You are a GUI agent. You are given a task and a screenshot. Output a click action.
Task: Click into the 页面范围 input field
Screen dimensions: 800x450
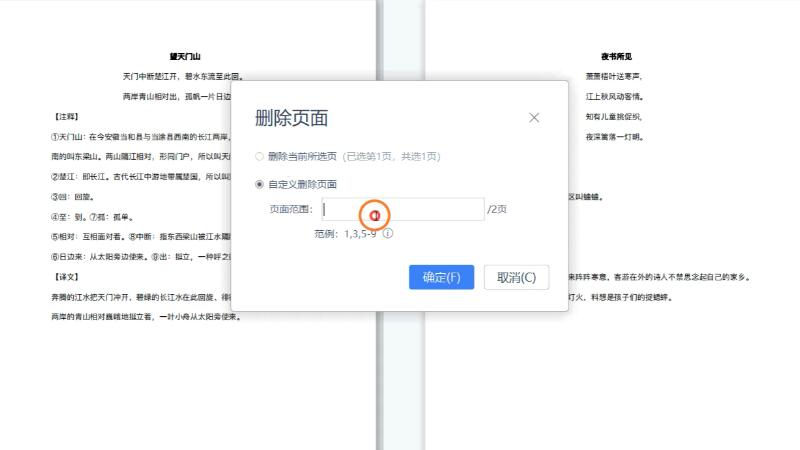[420, 209]
